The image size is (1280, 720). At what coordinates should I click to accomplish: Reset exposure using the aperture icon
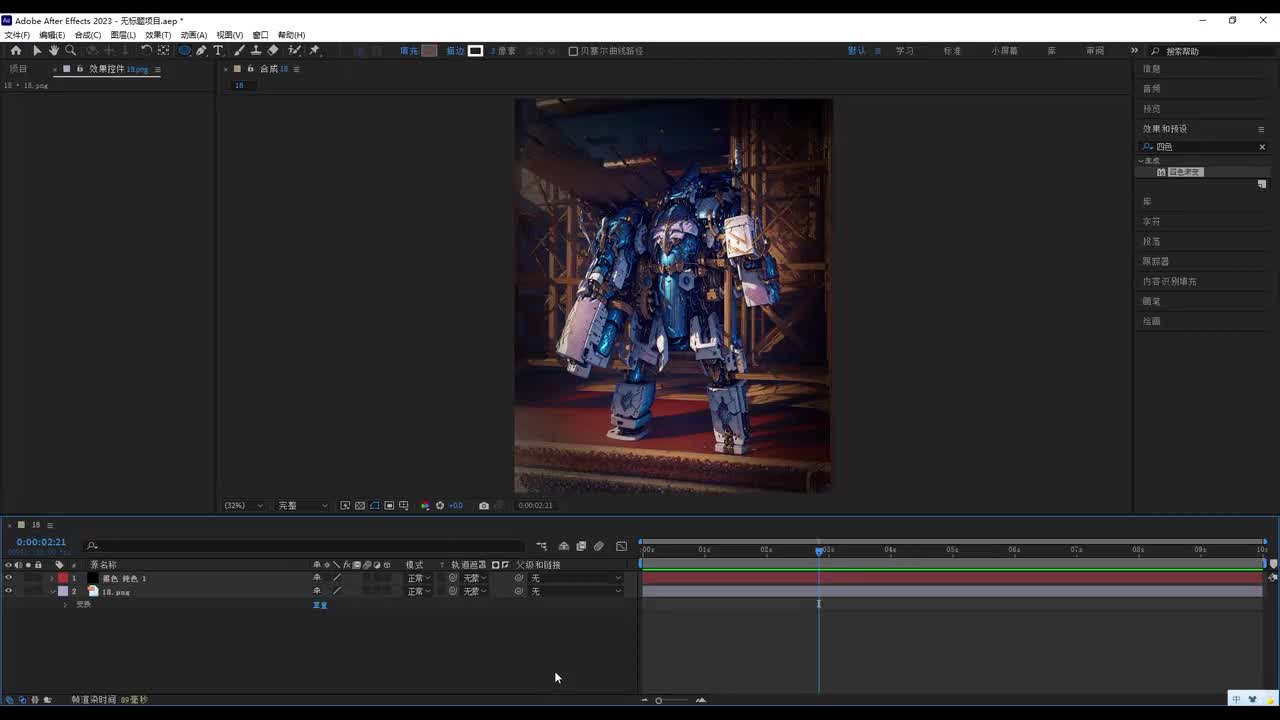440,506
